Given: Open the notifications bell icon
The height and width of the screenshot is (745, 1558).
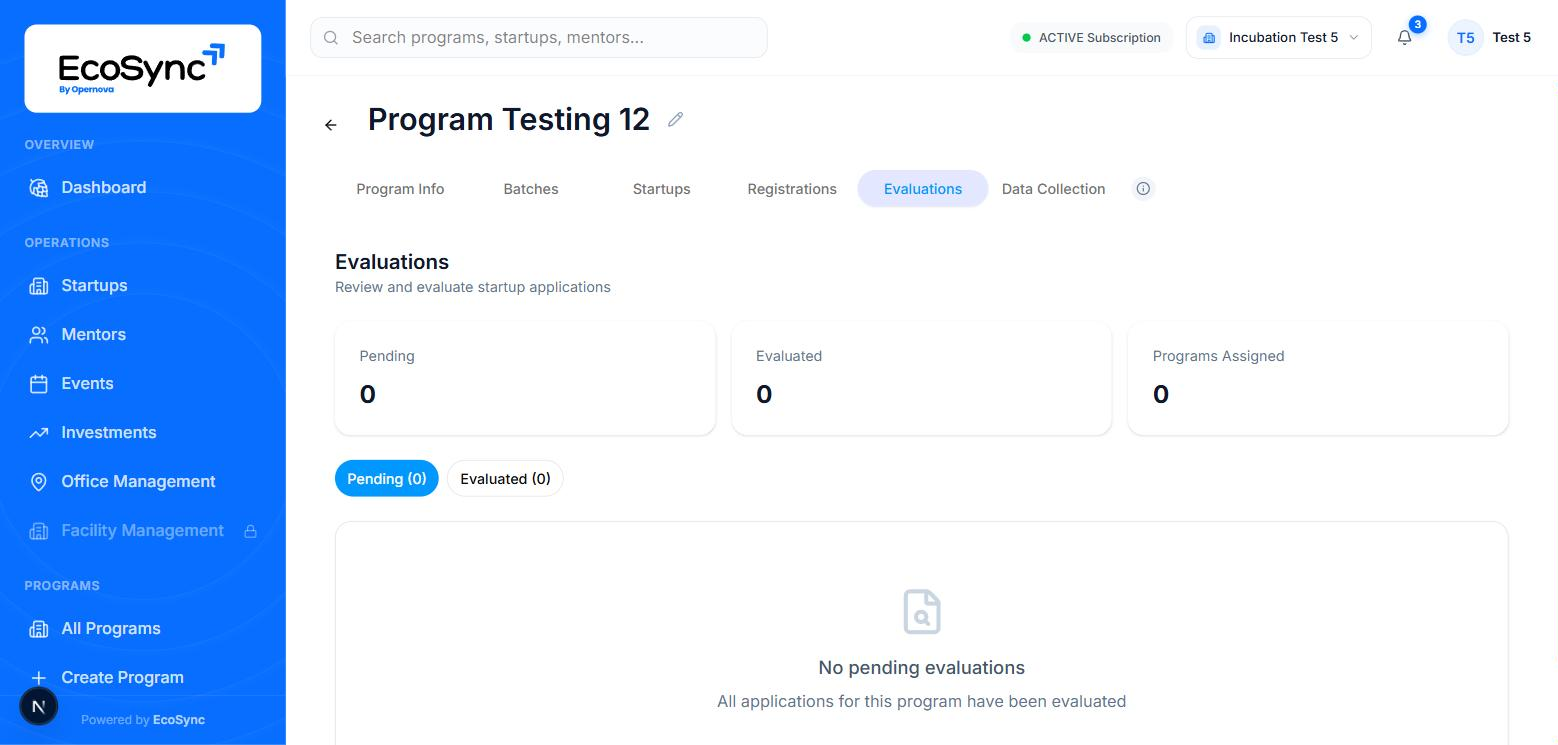Looking at the screenshot, I should (1404, 38).
